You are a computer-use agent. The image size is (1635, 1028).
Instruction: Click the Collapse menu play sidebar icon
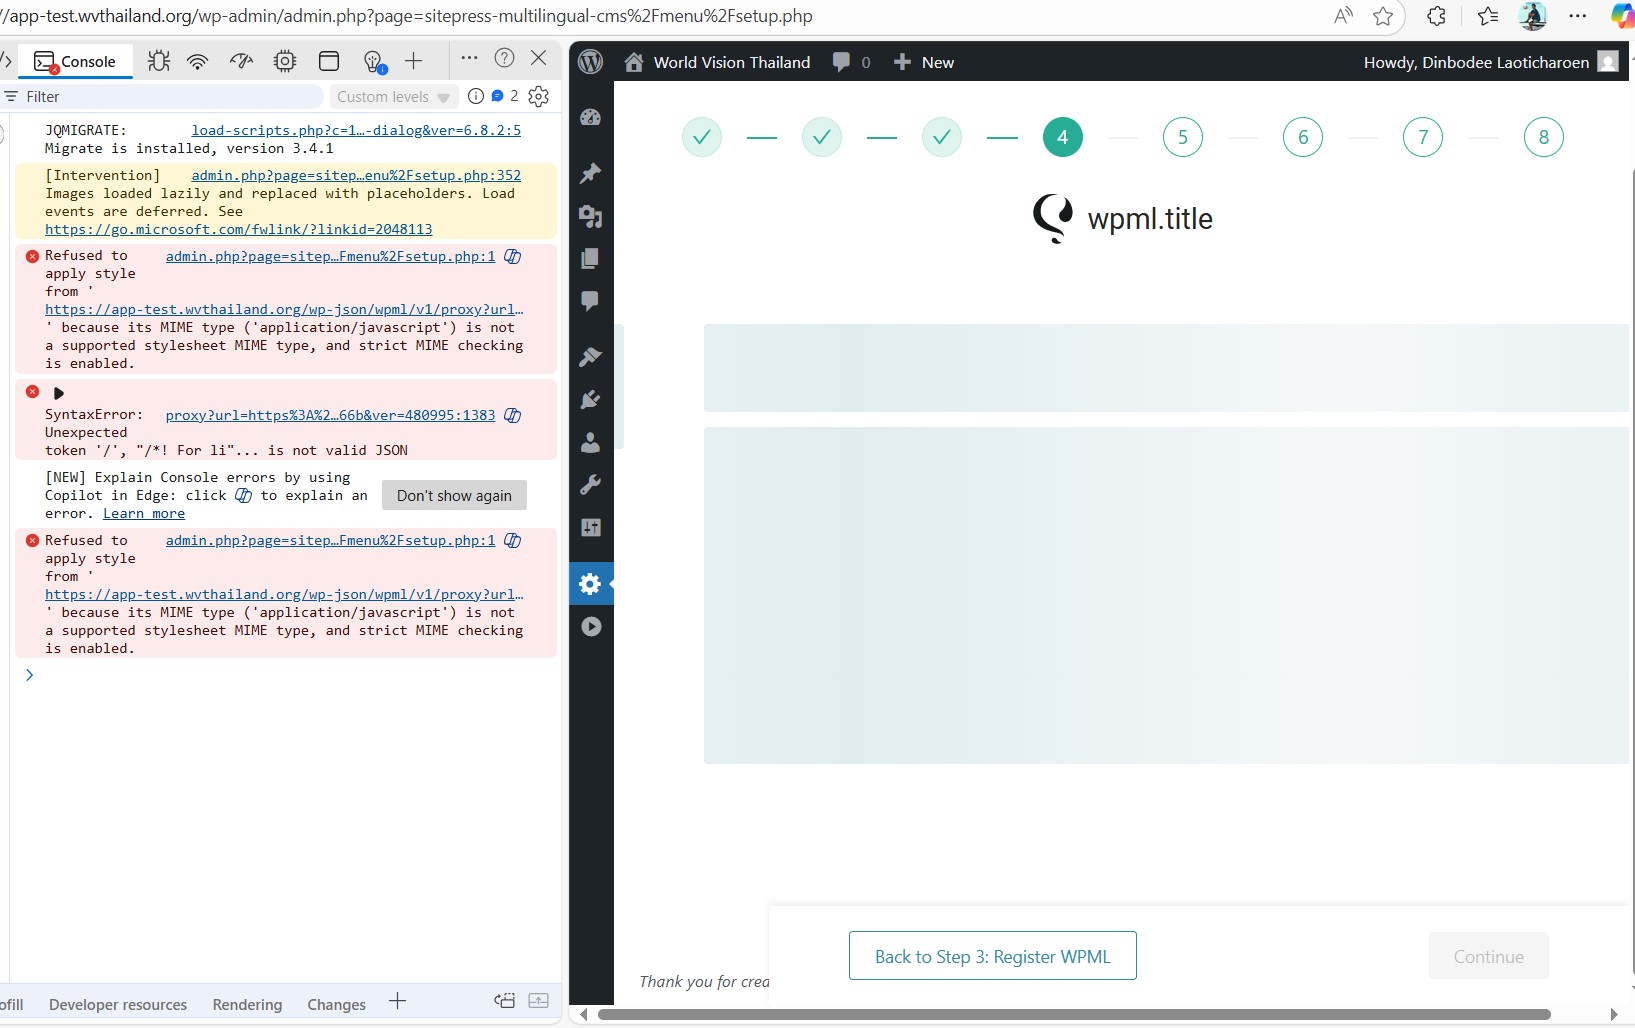click(x=591, y=627)
